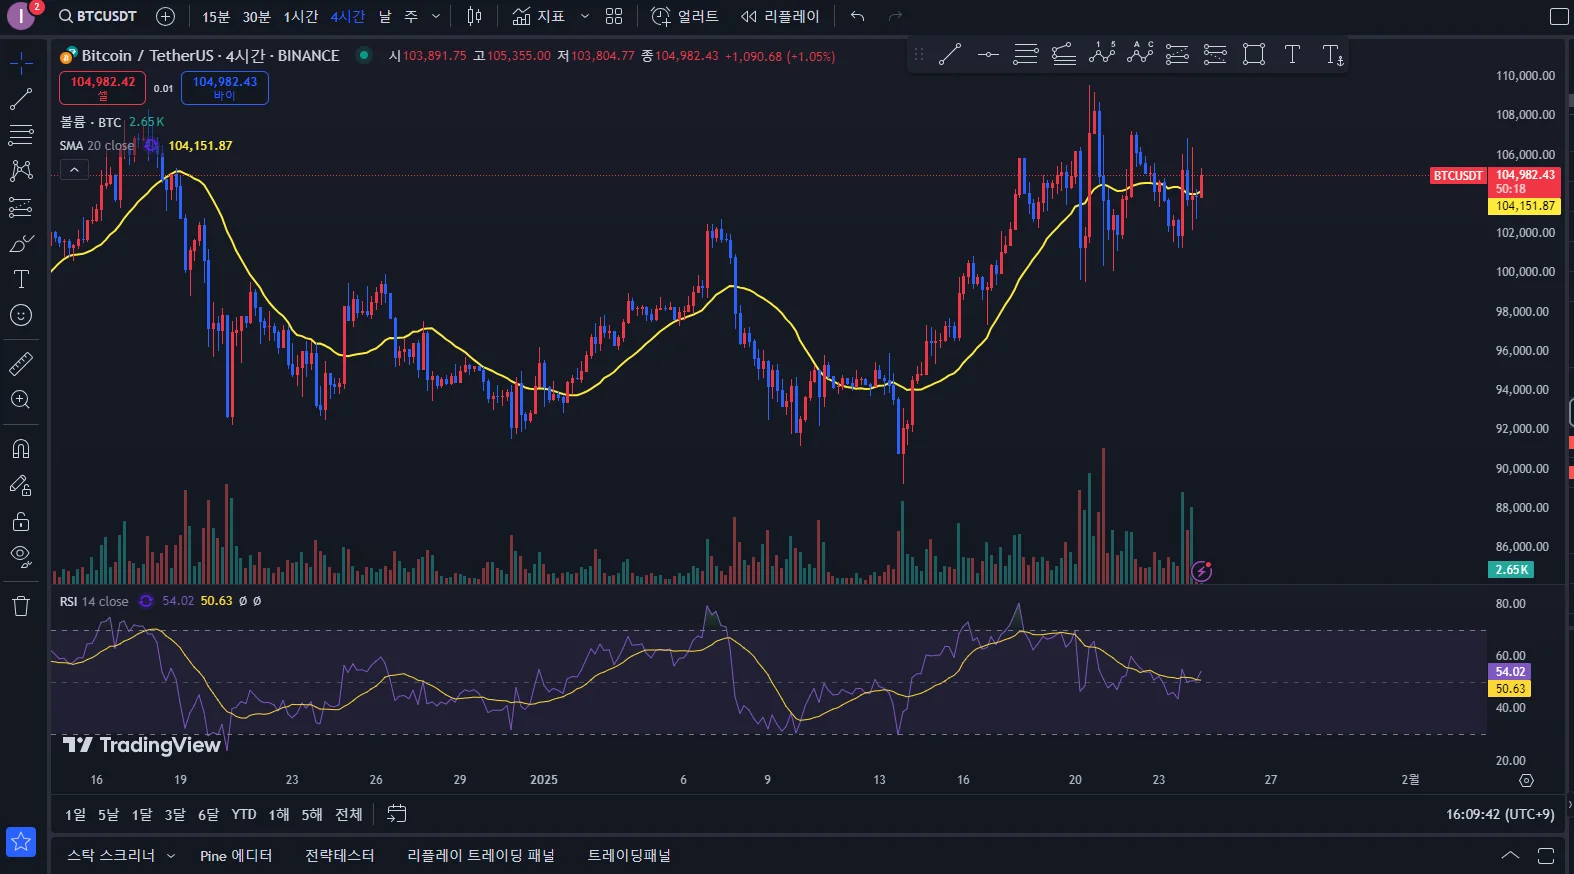Pick the XABCD pattern in the floating toolbar

tap(1102, 54)
